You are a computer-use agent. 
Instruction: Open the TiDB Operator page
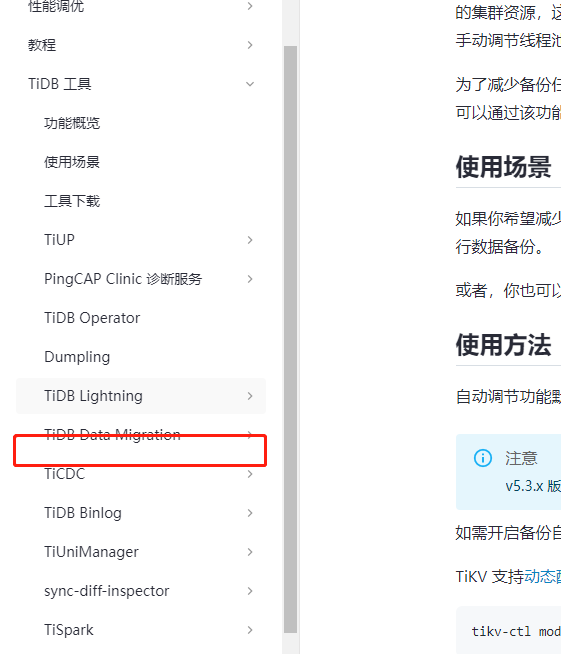point(92,318)
